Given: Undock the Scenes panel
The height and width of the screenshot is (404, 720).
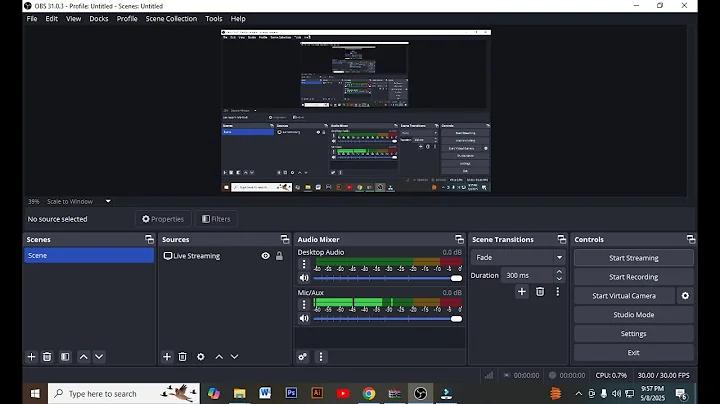Looking at the screenshot, I should [x=149, y=239].
